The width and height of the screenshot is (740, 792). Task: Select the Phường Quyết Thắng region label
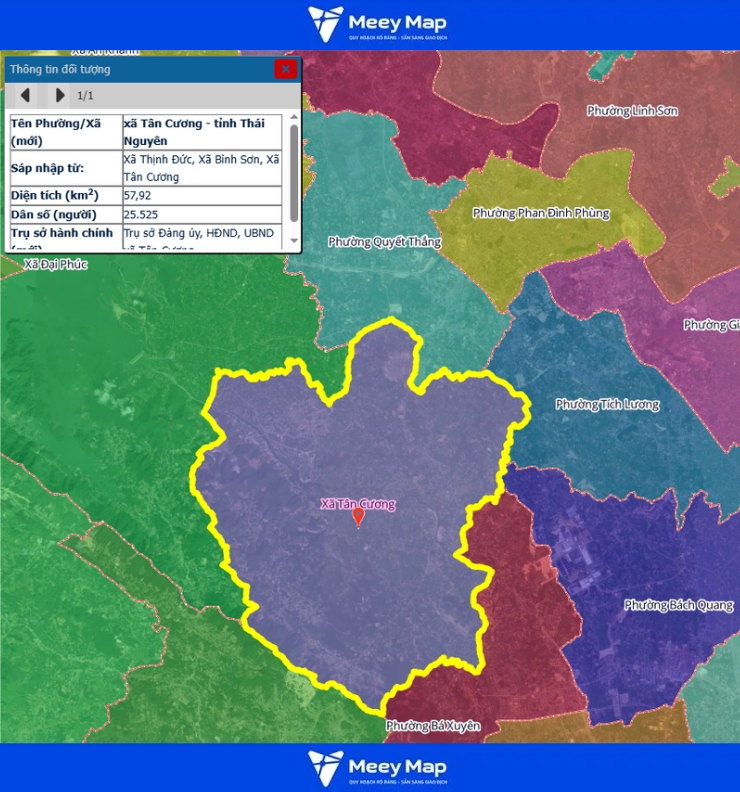click(x=384, y=242)
